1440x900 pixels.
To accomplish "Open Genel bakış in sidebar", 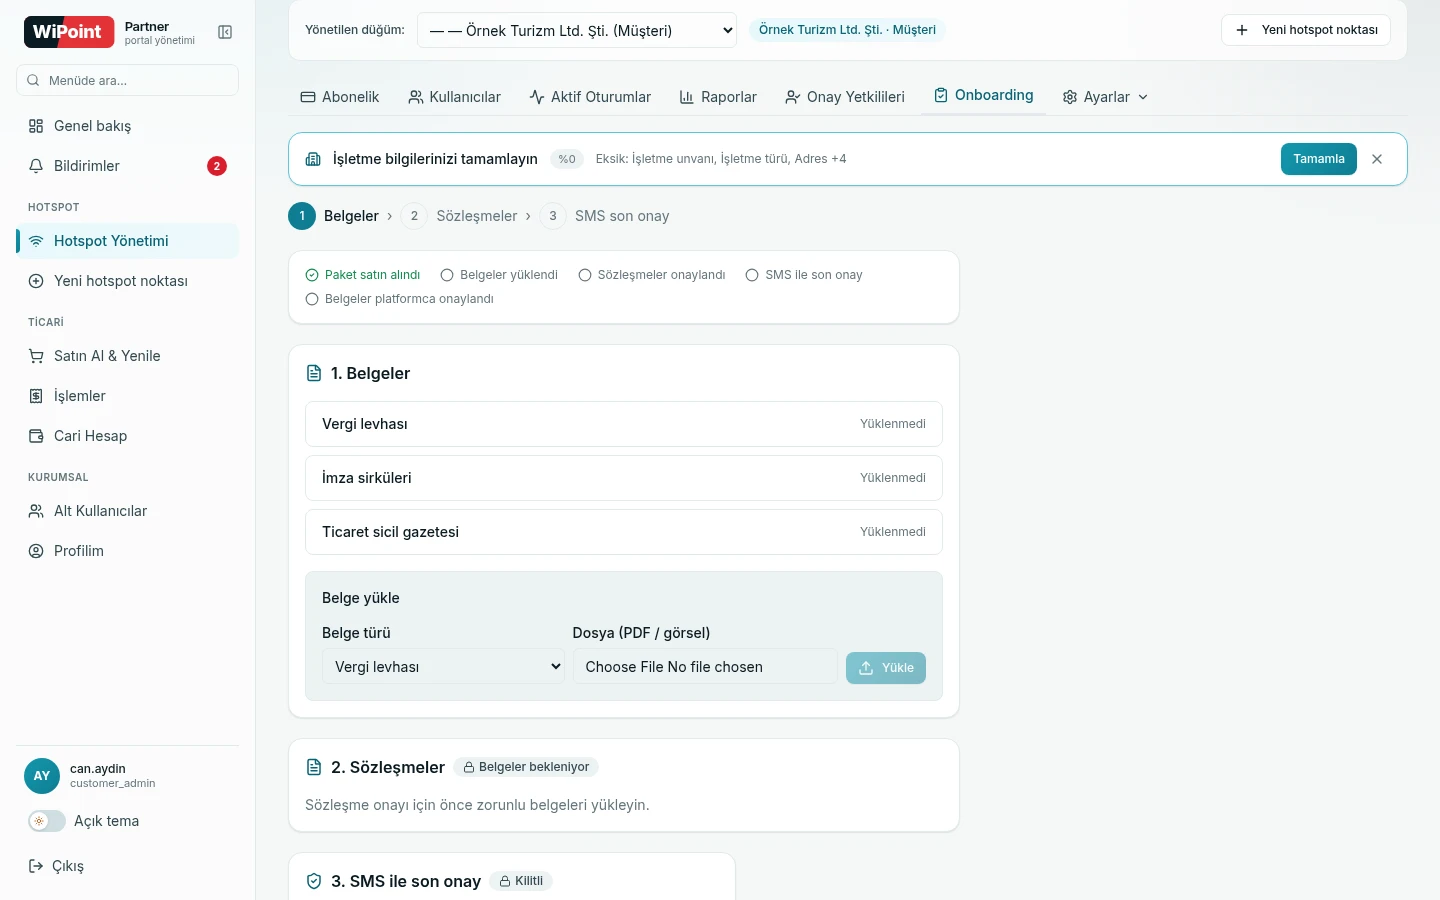I will [x=127, y=126].
